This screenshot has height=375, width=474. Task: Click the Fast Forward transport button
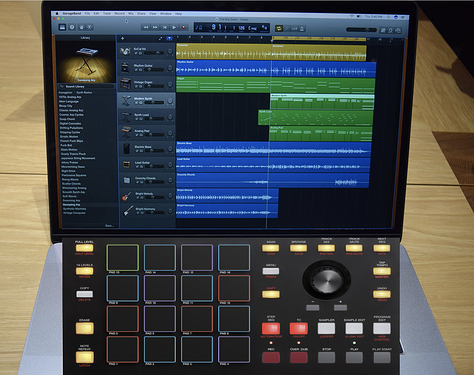point(155,27)
